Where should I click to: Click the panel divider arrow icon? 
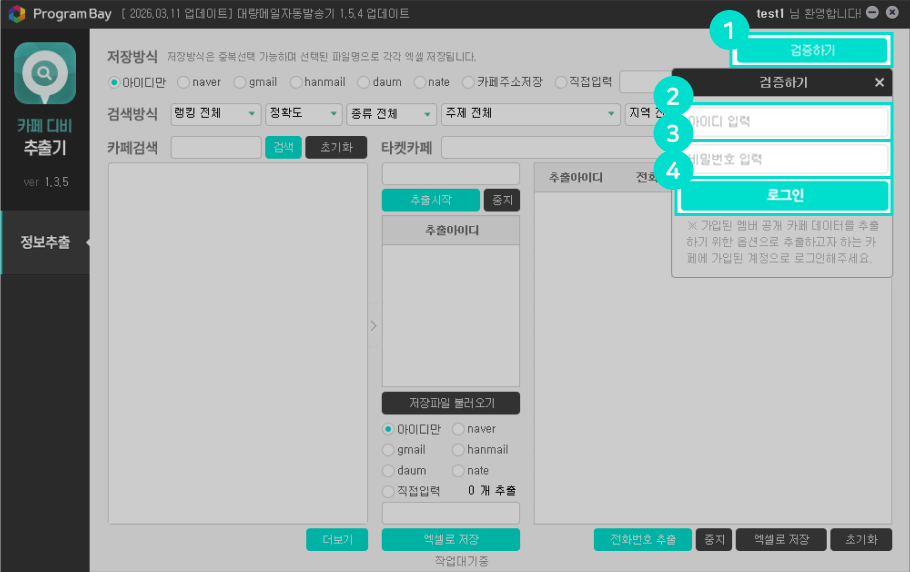tap(374, 325)
